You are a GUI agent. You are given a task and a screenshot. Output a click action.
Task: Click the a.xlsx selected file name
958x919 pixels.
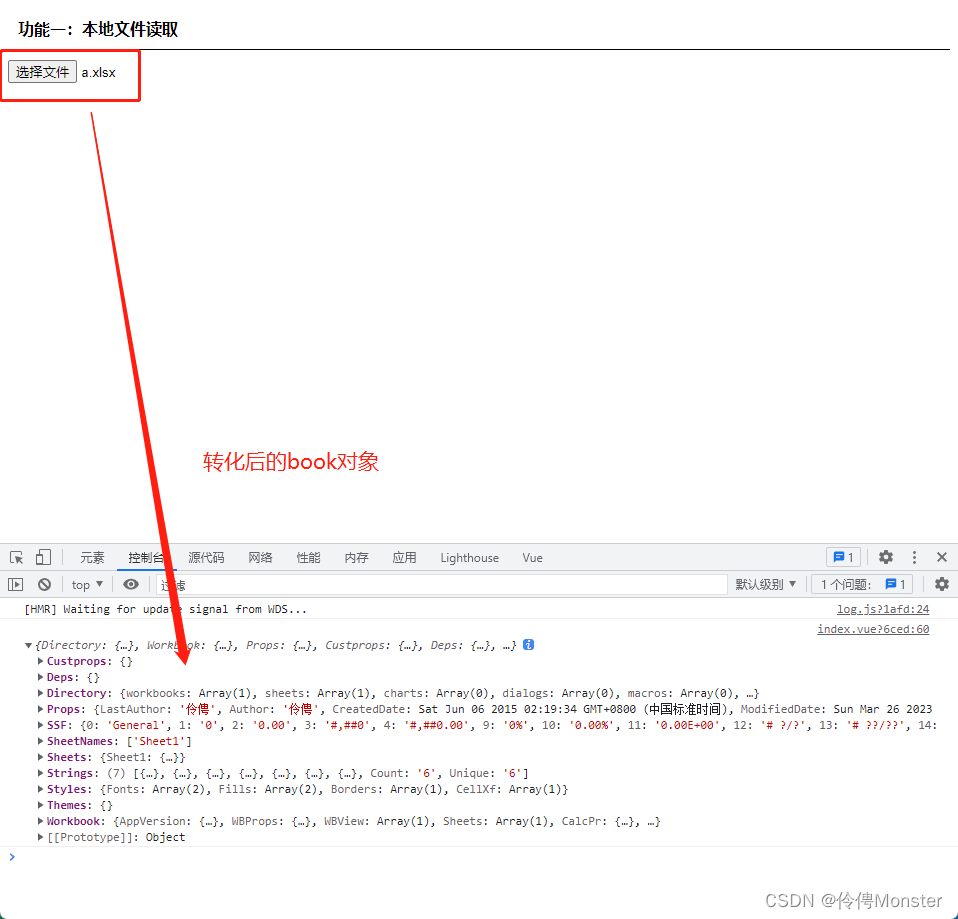98,72
